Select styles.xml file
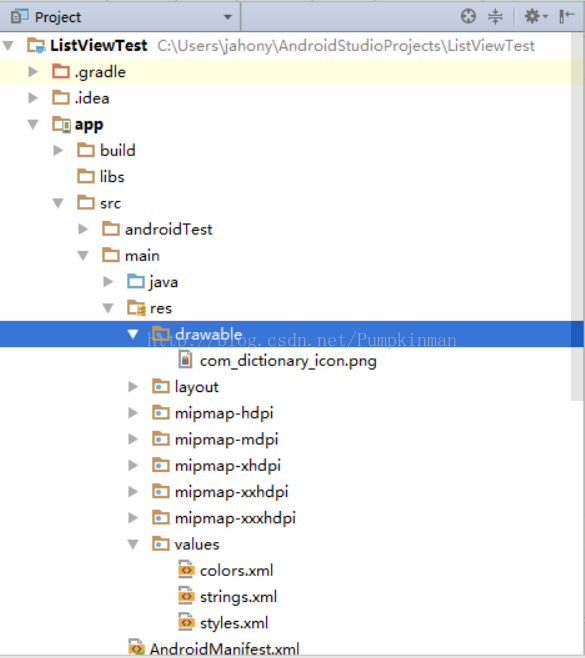Viewport: 585px width, 658px height. click(234, 623)
